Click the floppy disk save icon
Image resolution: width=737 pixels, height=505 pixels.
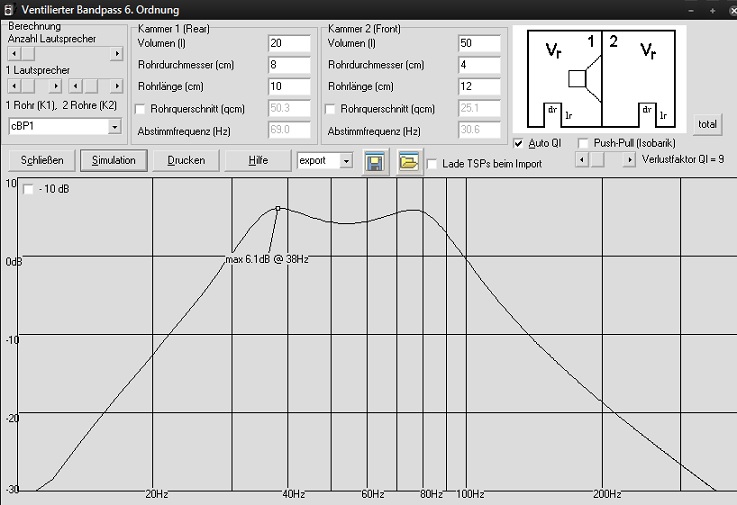(x=375, y=163)
